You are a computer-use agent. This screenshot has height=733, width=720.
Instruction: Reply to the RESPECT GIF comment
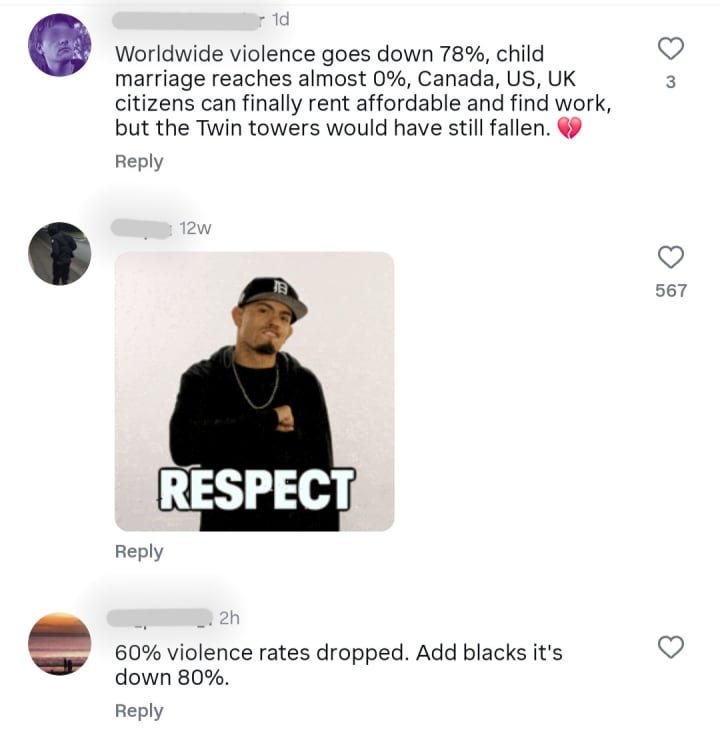(139, 551)
